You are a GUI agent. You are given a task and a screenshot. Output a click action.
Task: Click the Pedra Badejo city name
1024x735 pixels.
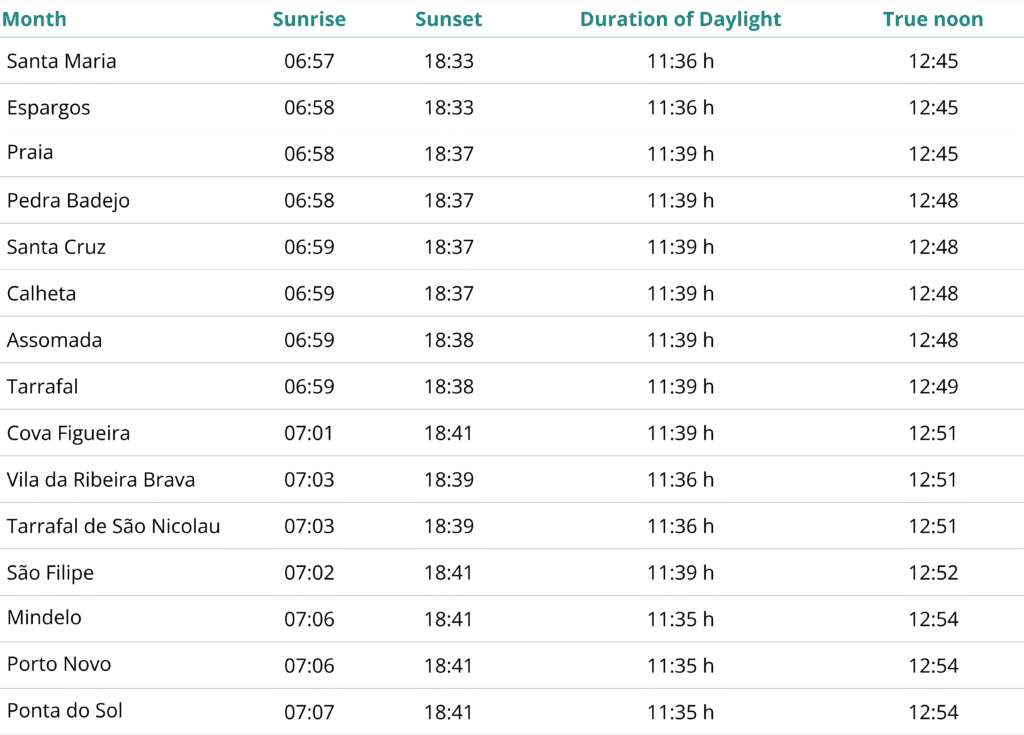tap(68, 200)
